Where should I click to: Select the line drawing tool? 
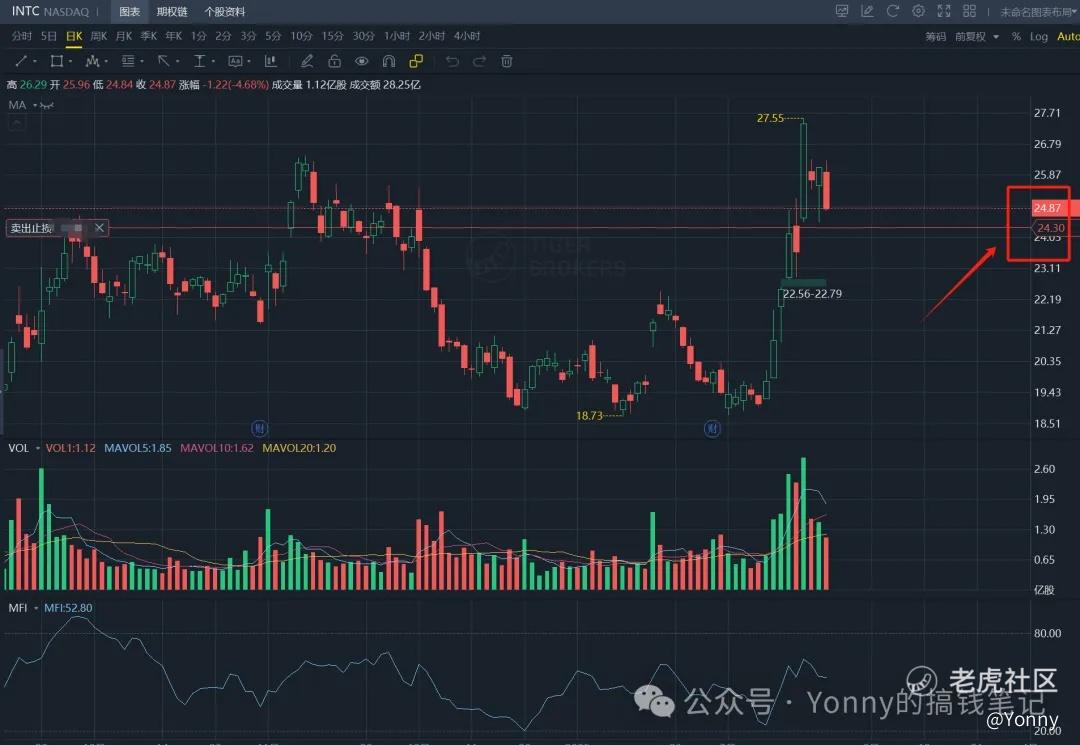pos(21,61)
